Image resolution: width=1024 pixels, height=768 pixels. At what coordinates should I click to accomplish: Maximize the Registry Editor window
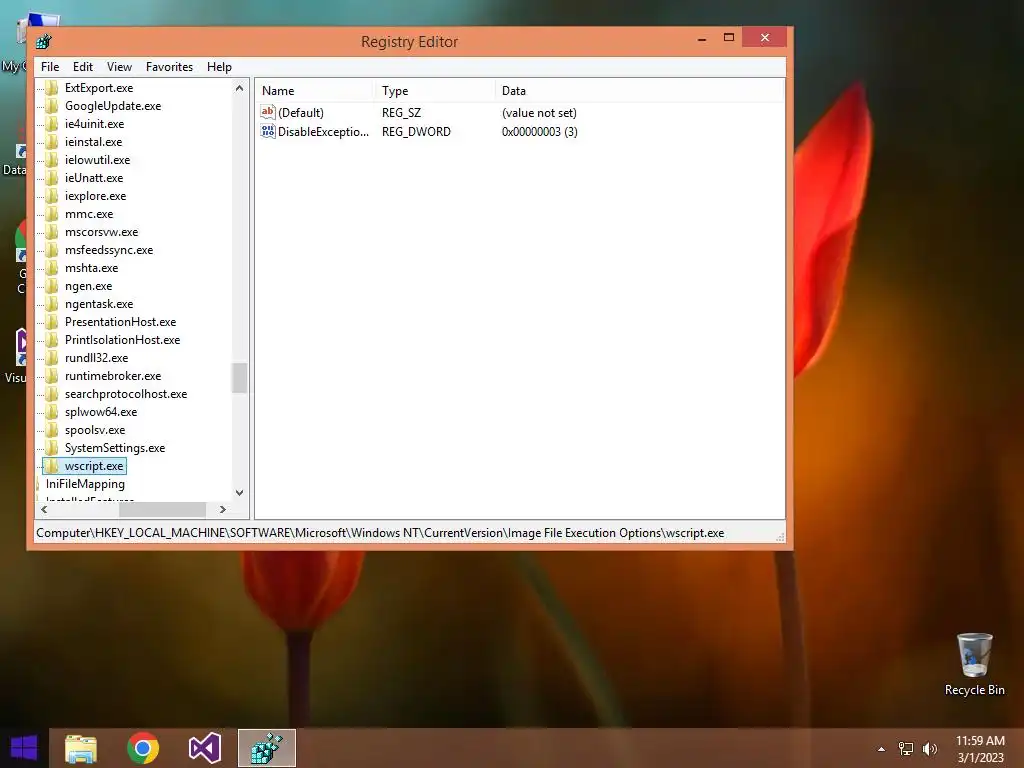coord(729,38)
